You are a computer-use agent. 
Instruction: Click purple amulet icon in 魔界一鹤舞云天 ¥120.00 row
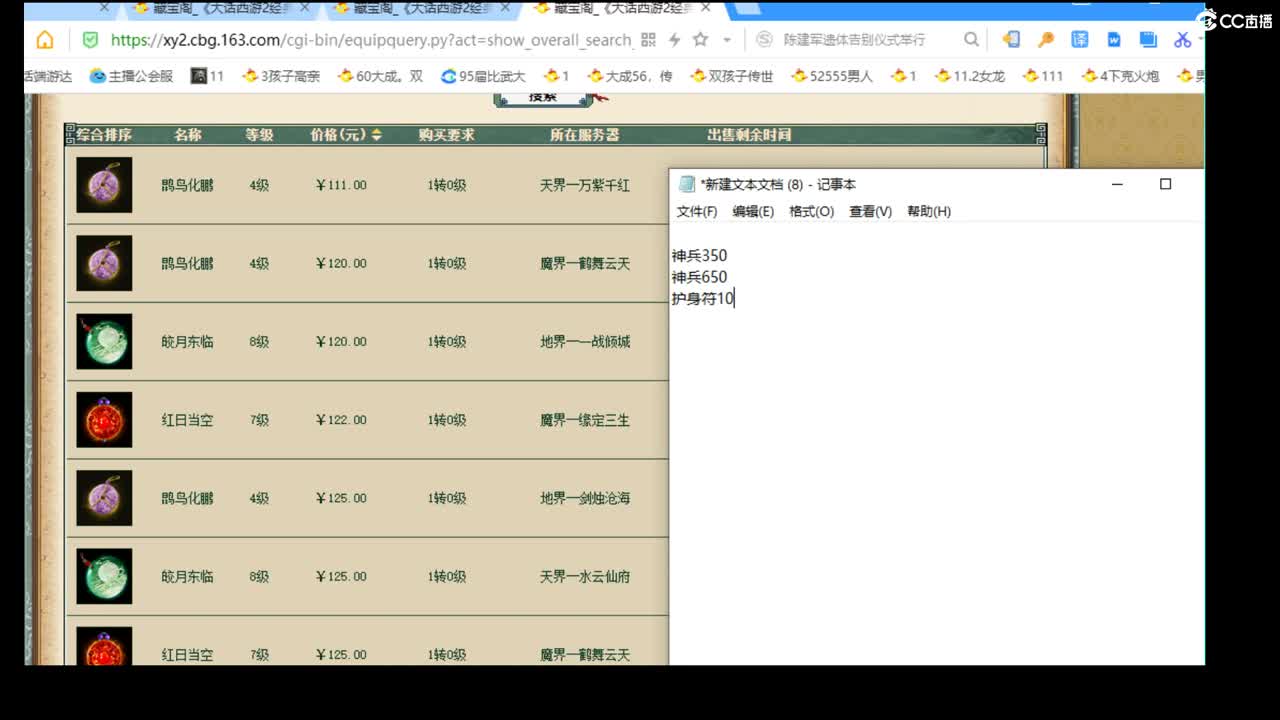[104, 263]
